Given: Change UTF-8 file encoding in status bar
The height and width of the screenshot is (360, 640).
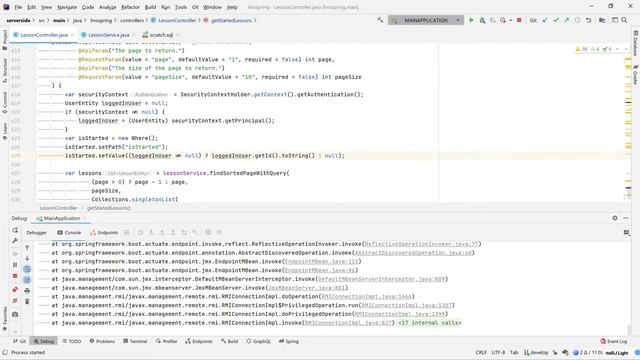Looking at the screenshot, I should tap(498, 353).
